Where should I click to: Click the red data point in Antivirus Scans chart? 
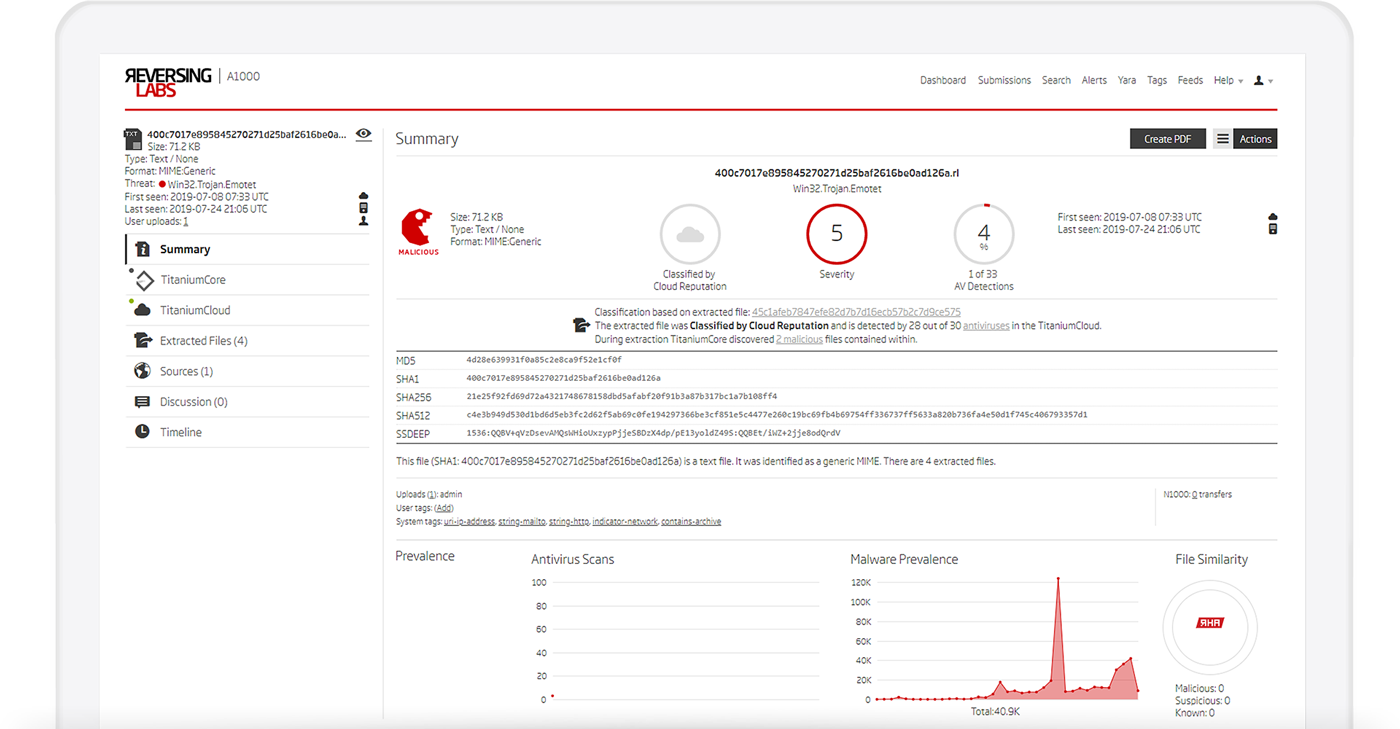552,696
